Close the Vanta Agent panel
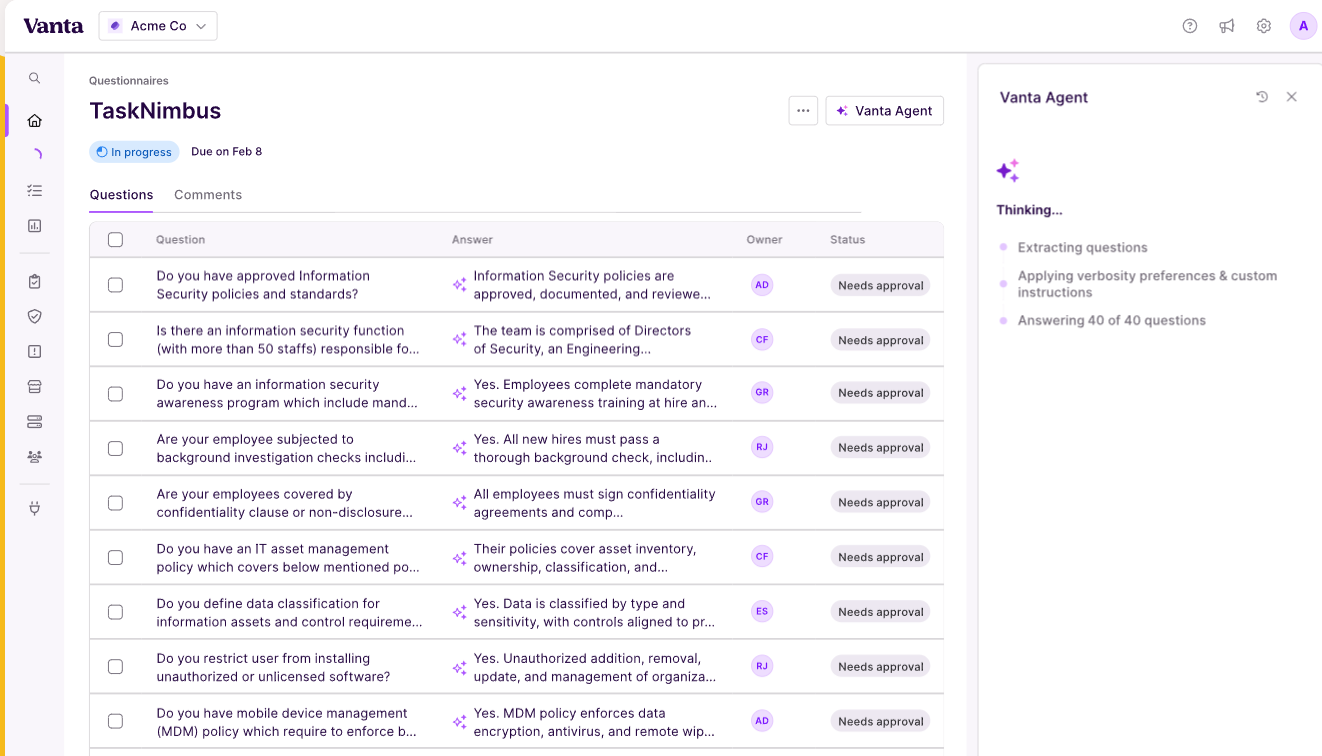 1291,97
